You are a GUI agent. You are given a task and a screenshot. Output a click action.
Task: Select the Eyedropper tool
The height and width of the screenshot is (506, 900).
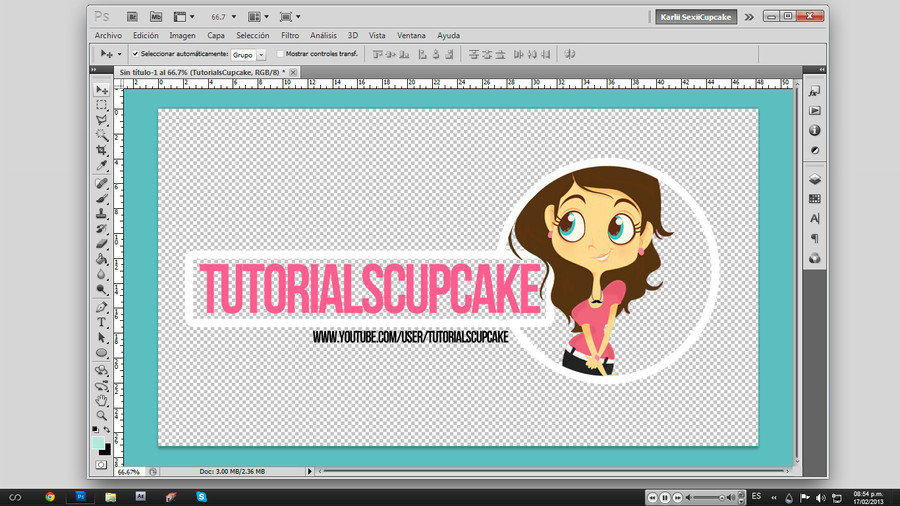(x=102, y=165)
